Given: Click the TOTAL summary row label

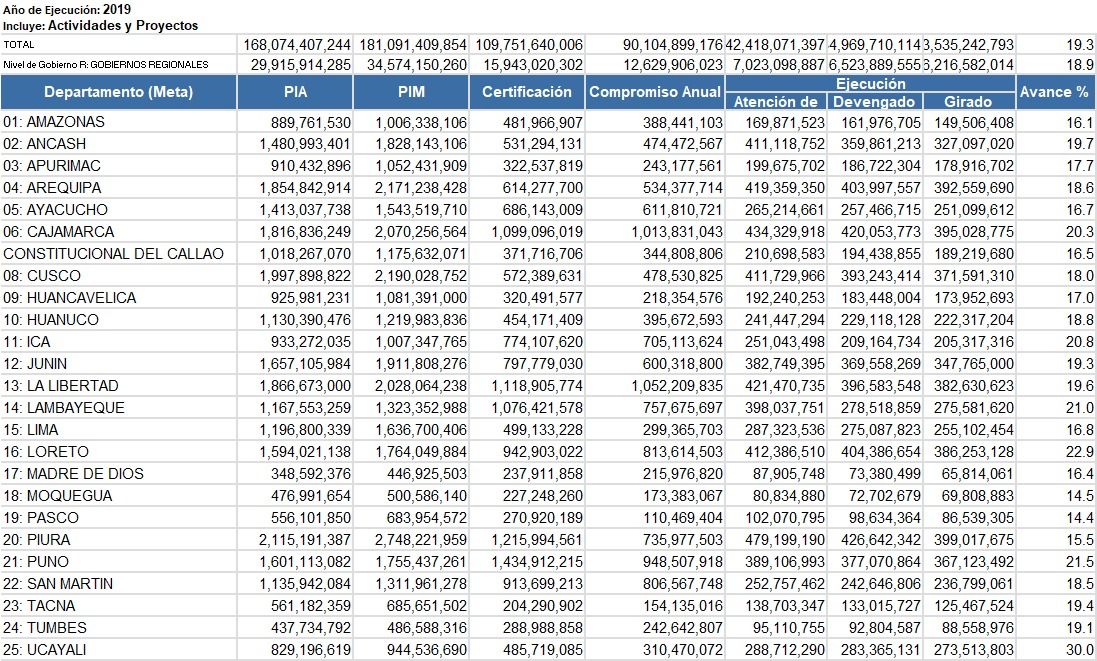Looking at the screenshot, I should tap(19, 45).
